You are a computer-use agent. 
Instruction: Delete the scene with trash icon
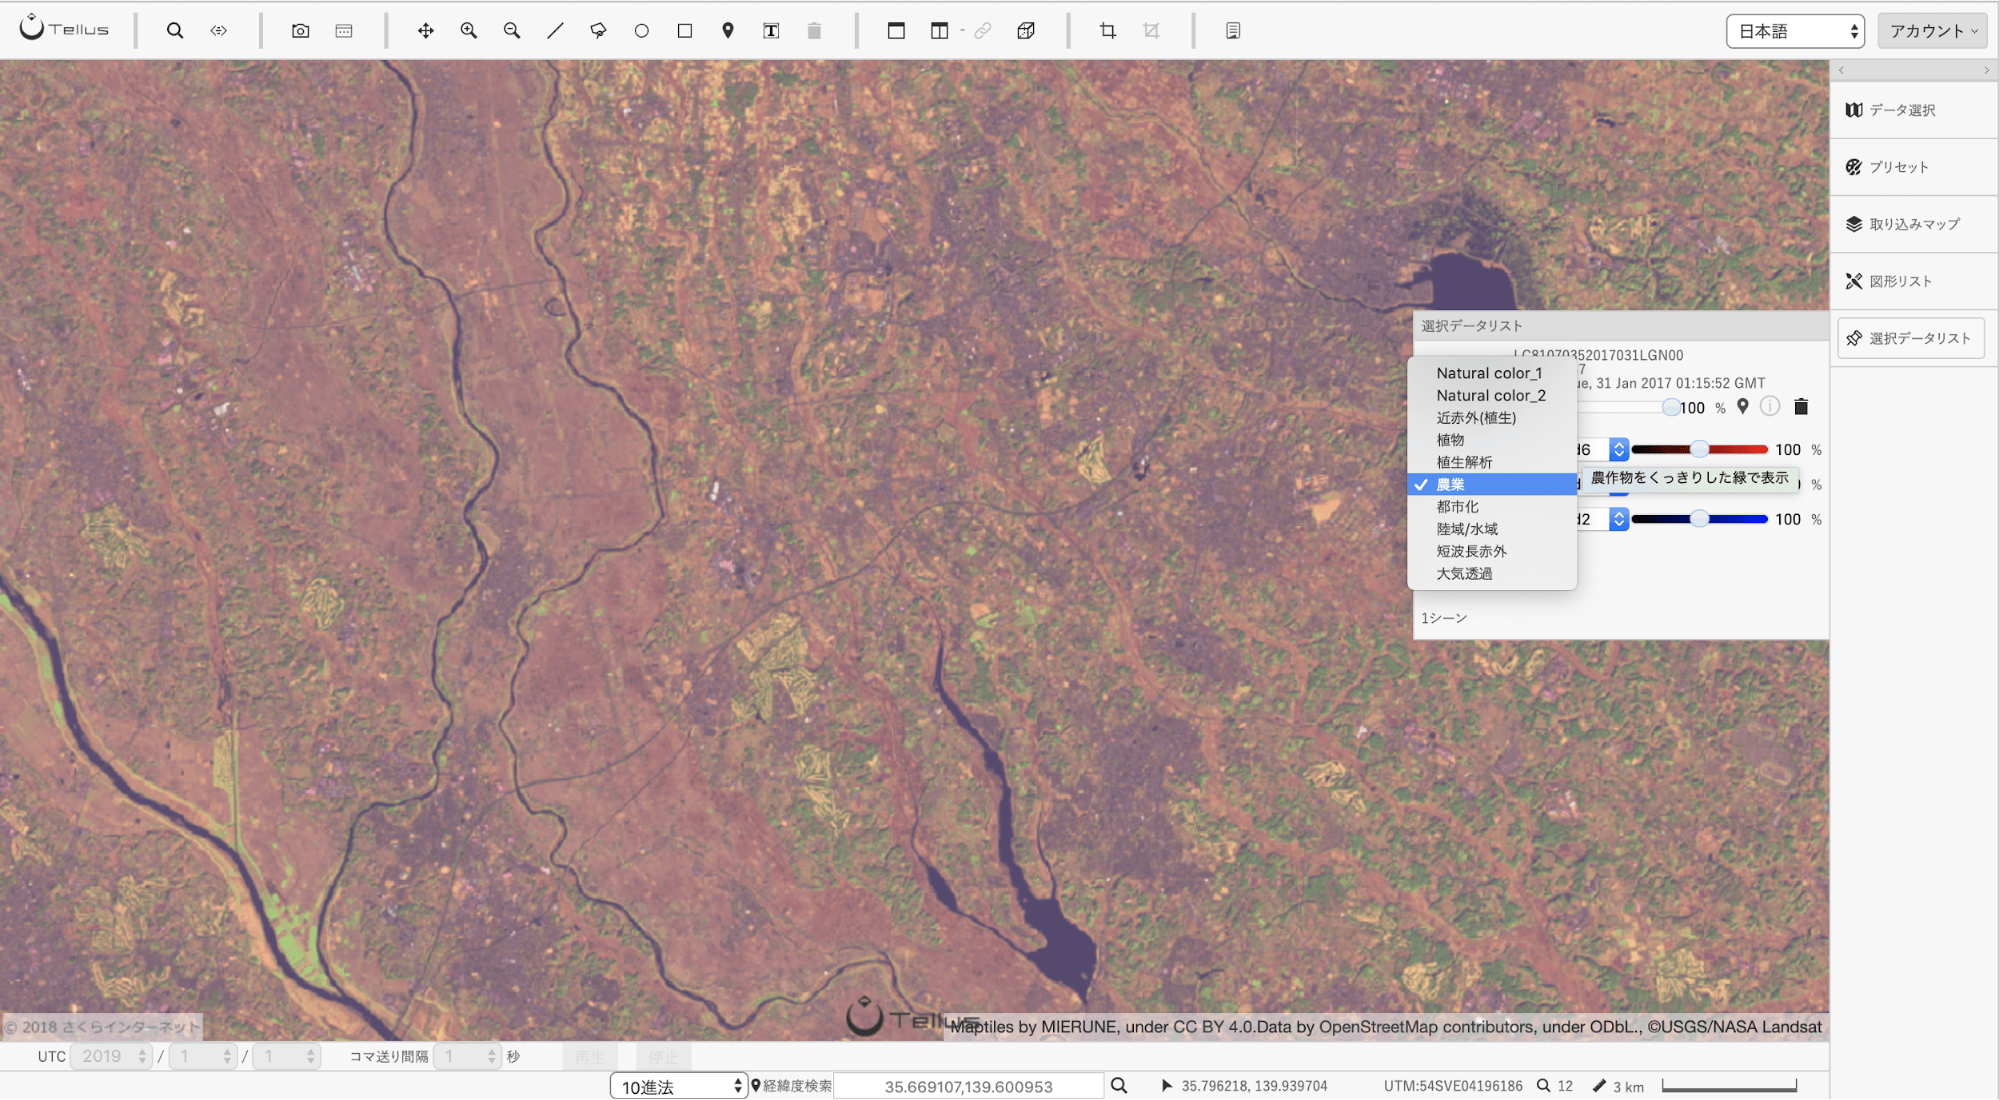click(x=1801, y=407)
